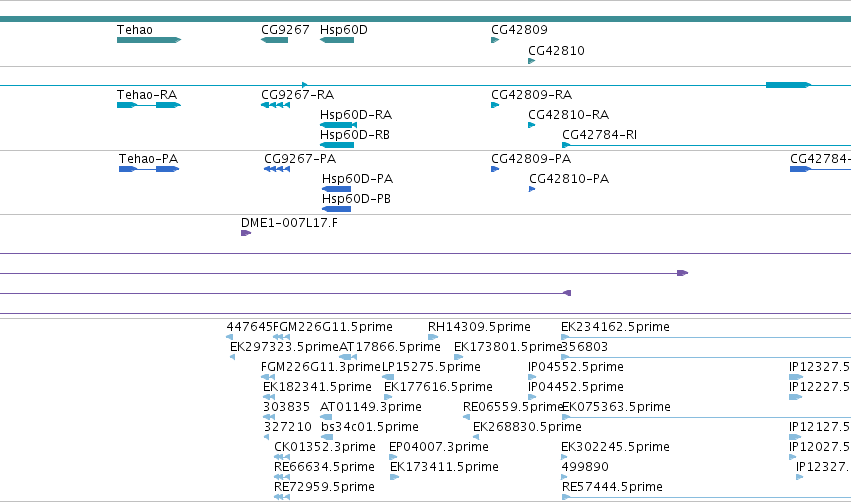Select EK173411.5prime EST label
Image resolution: width=851 pixels, height=502 pixels.
tap(444, 467)
